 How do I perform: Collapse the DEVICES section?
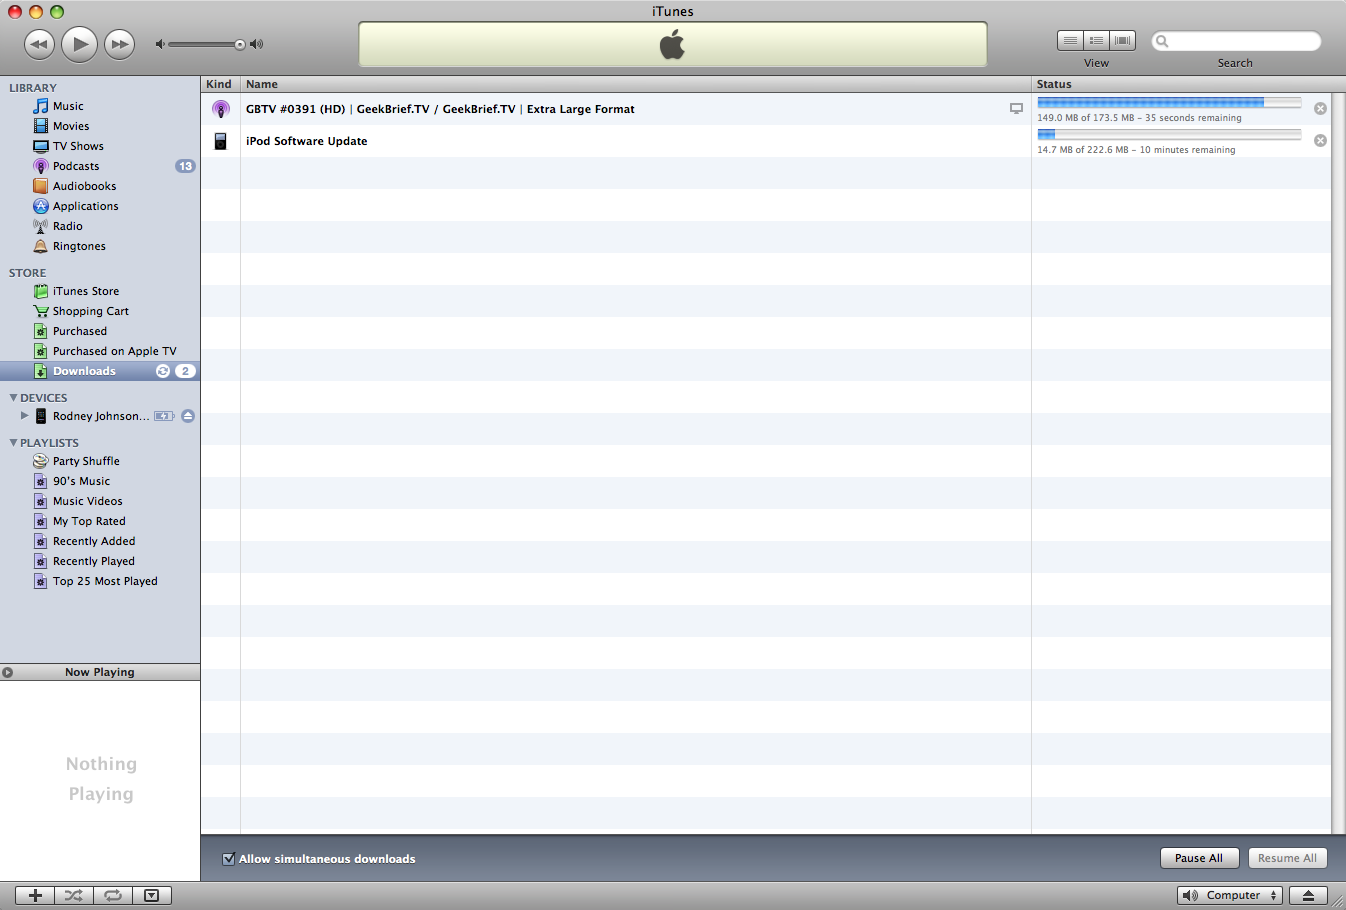(13, 398)
